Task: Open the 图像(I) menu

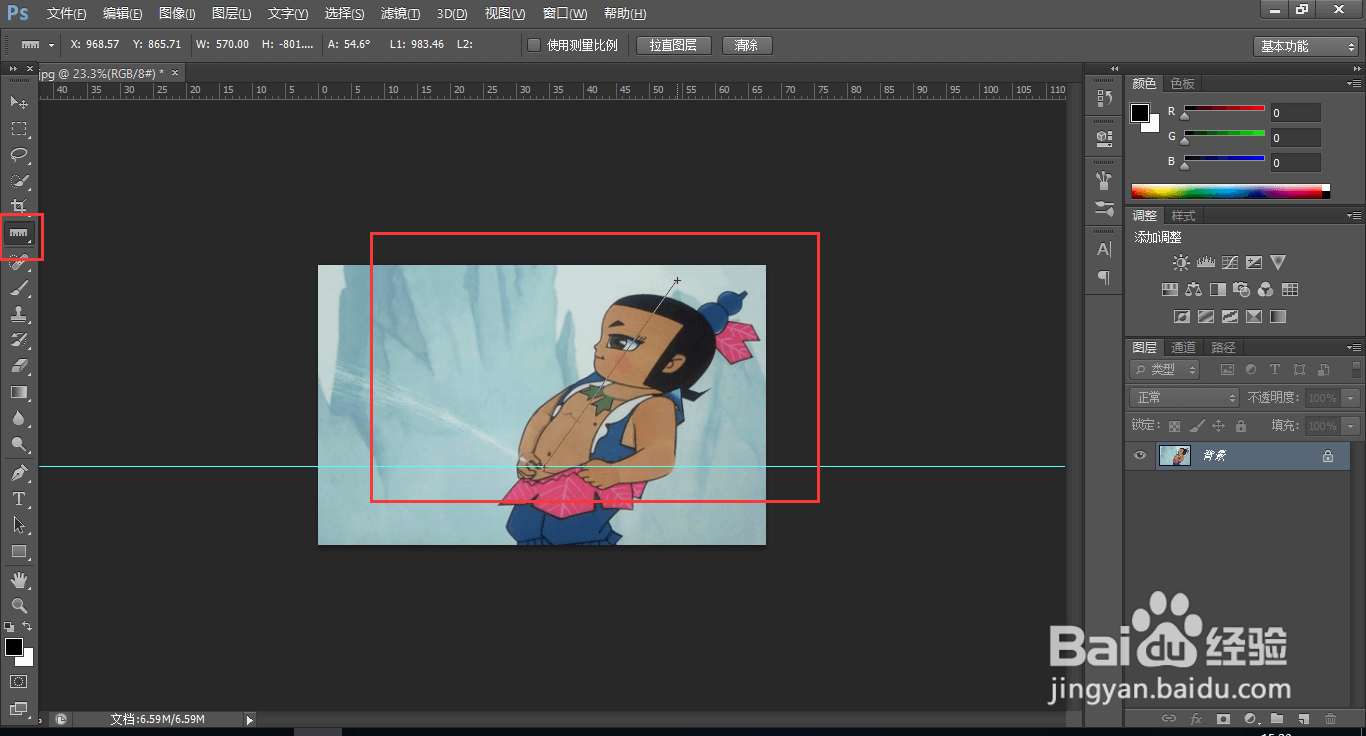Action: point(177,14)
